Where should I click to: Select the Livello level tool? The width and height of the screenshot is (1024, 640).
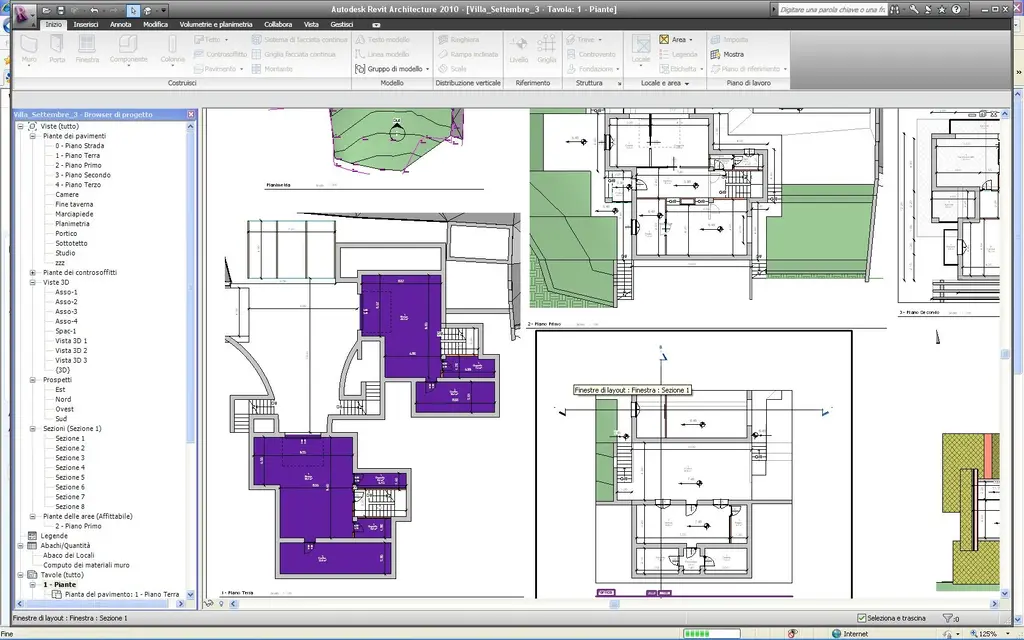[519, 50]
